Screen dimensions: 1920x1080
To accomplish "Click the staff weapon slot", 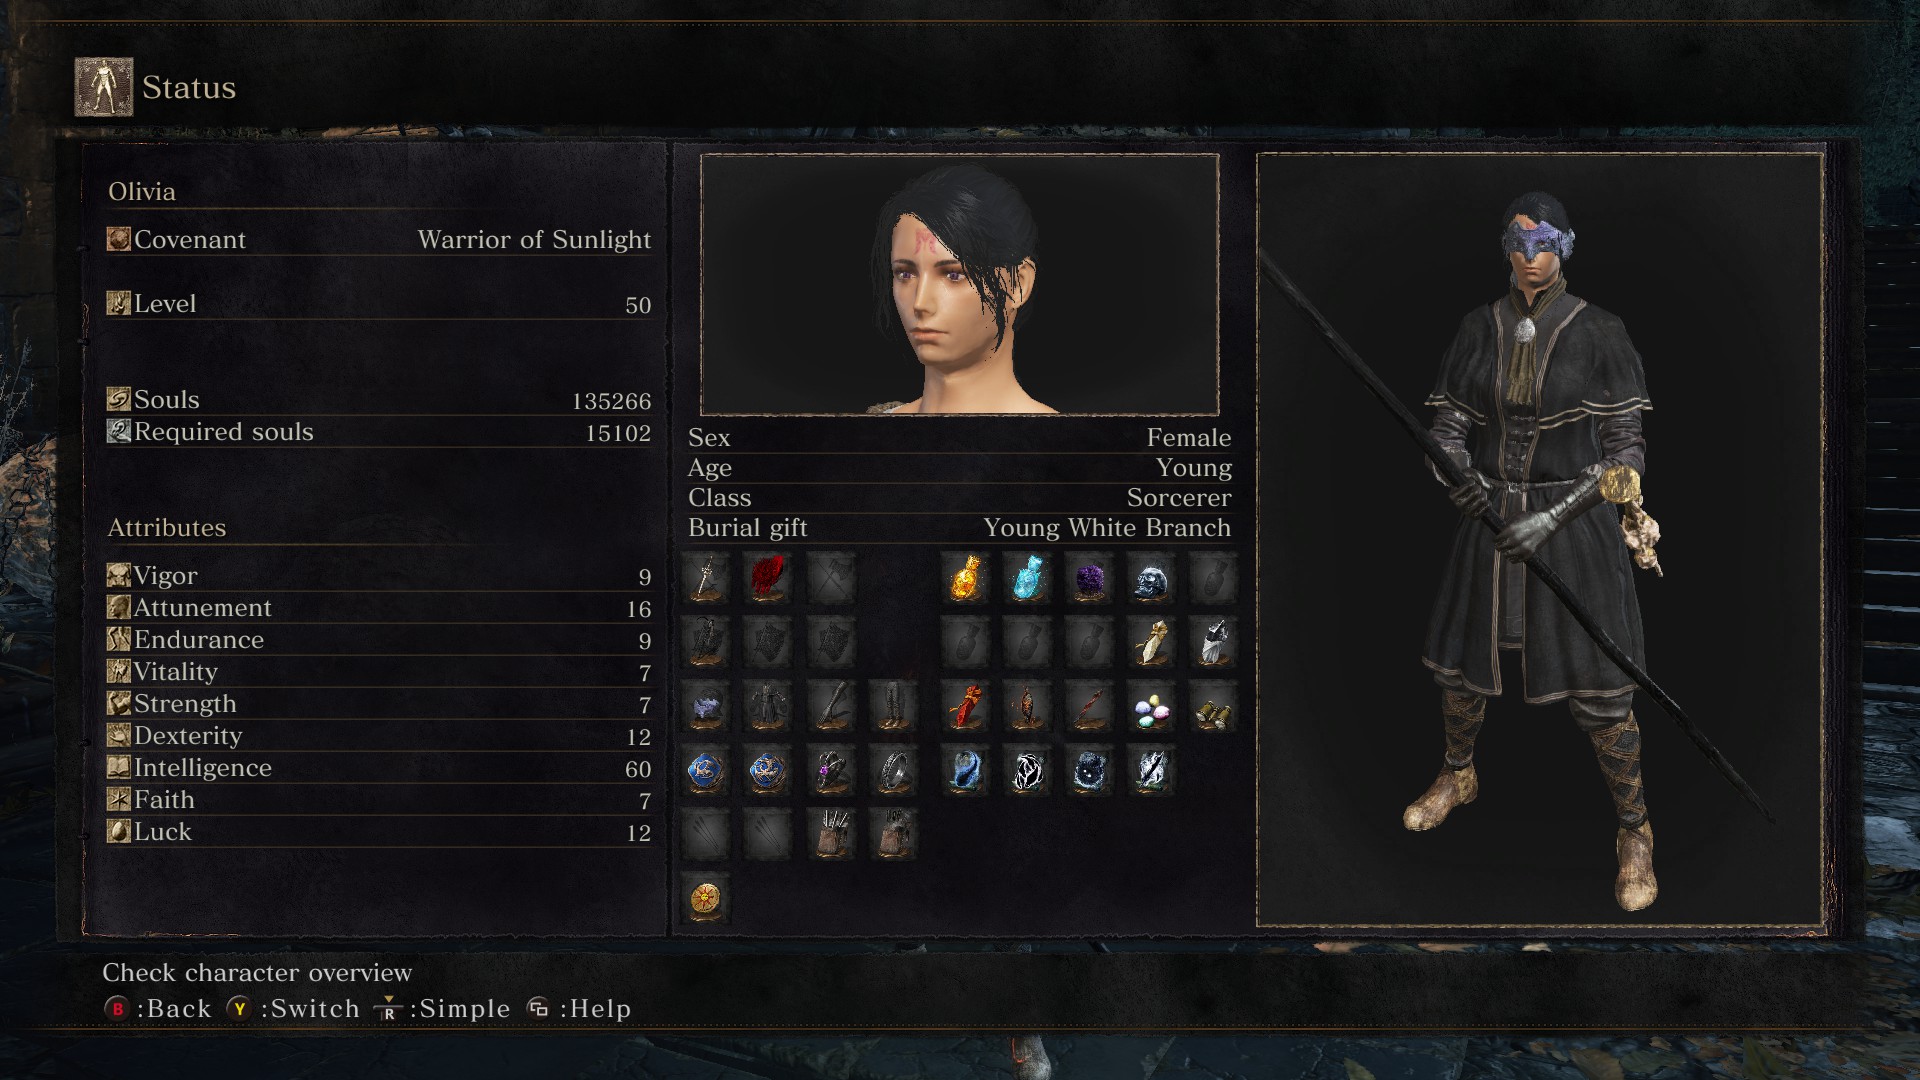I will click(706, 579).
